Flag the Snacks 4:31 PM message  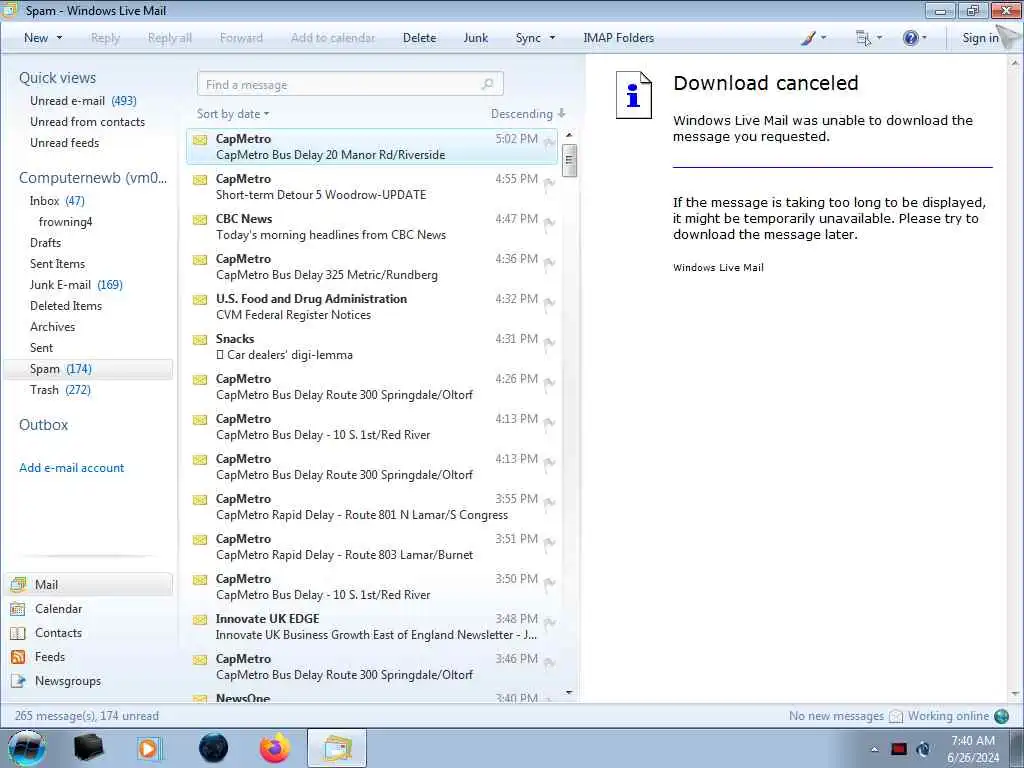tap(549, 343)
